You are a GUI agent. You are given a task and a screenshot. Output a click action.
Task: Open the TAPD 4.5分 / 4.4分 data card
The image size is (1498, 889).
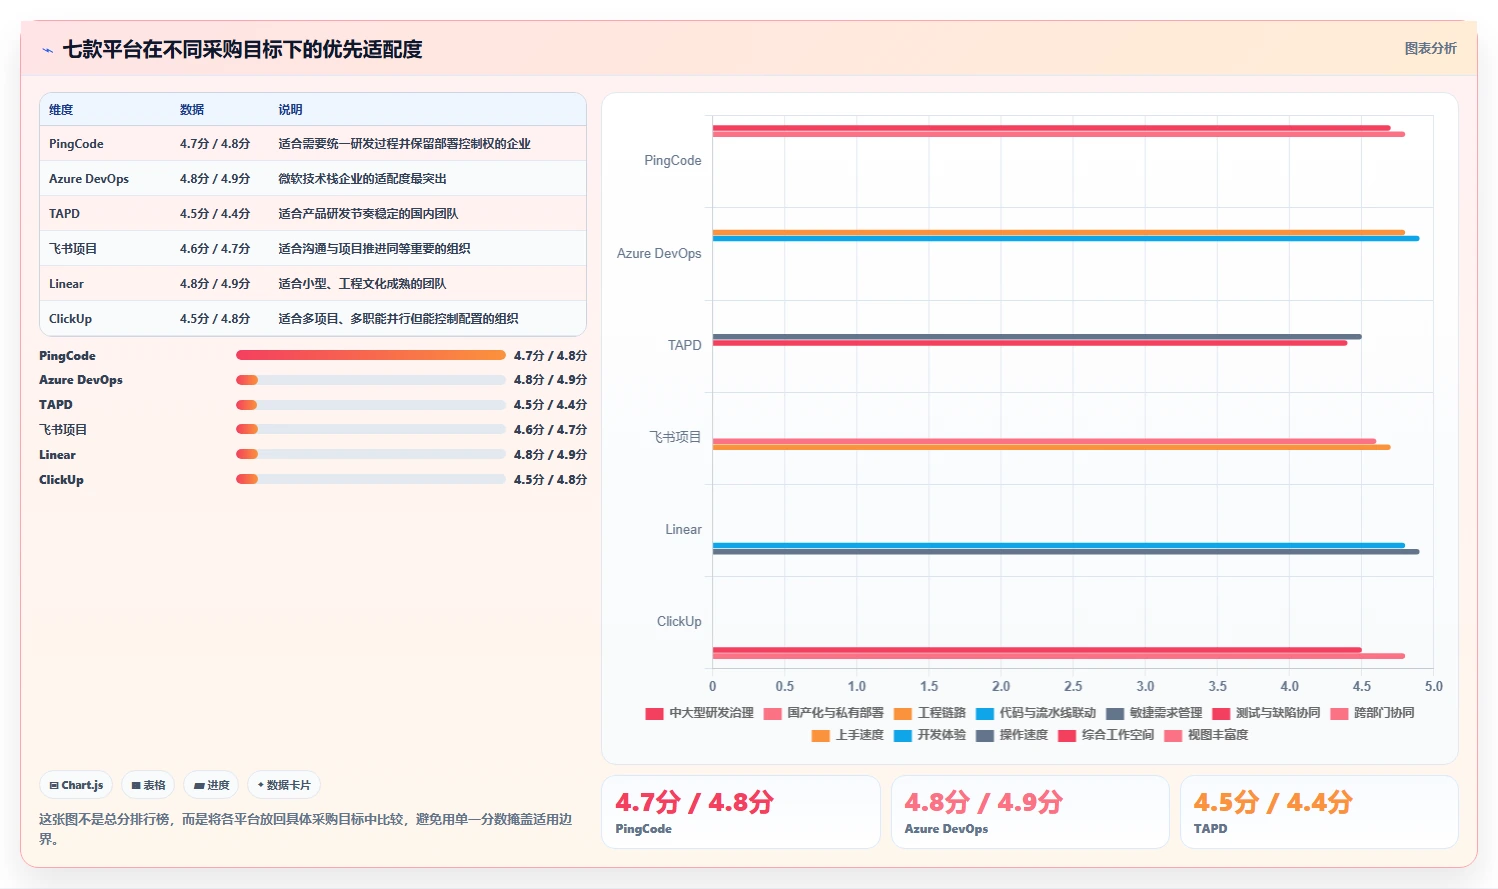pos(1319,812)
